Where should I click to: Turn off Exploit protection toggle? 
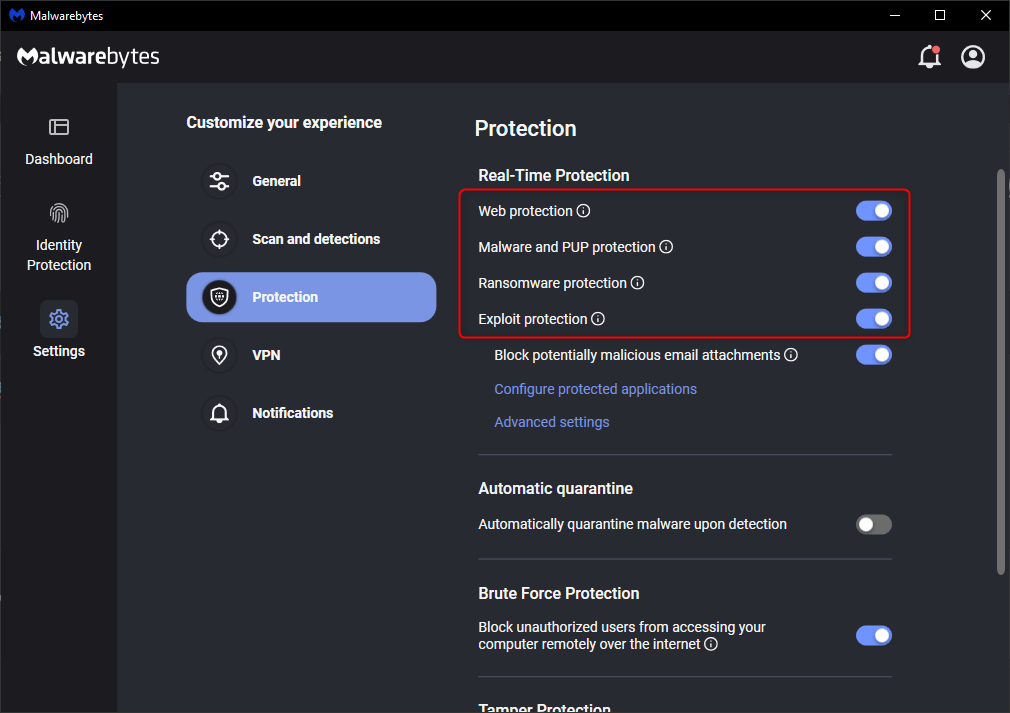873,319
